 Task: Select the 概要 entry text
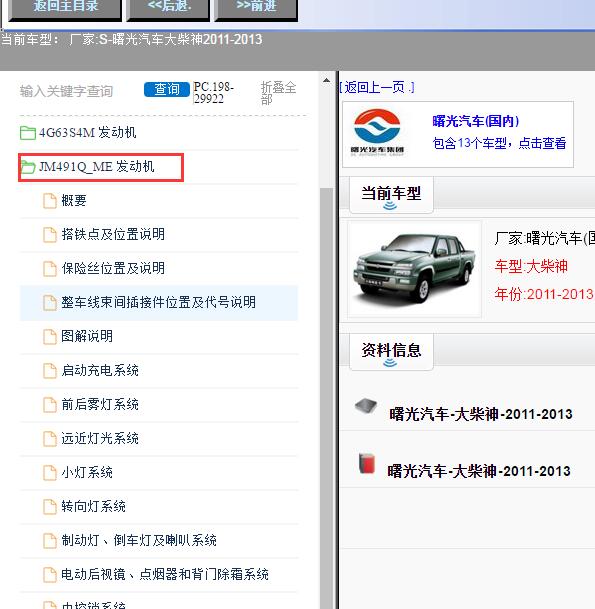click(x=74, y=201)
